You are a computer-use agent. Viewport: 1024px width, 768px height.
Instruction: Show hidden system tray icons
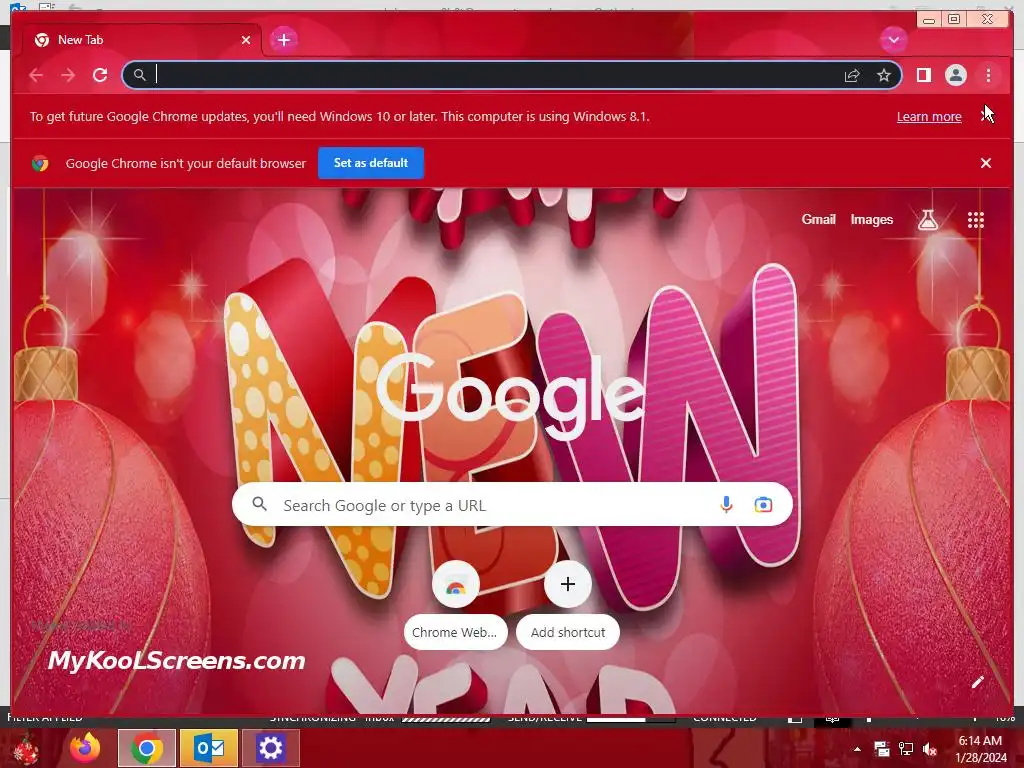point(857,749)
